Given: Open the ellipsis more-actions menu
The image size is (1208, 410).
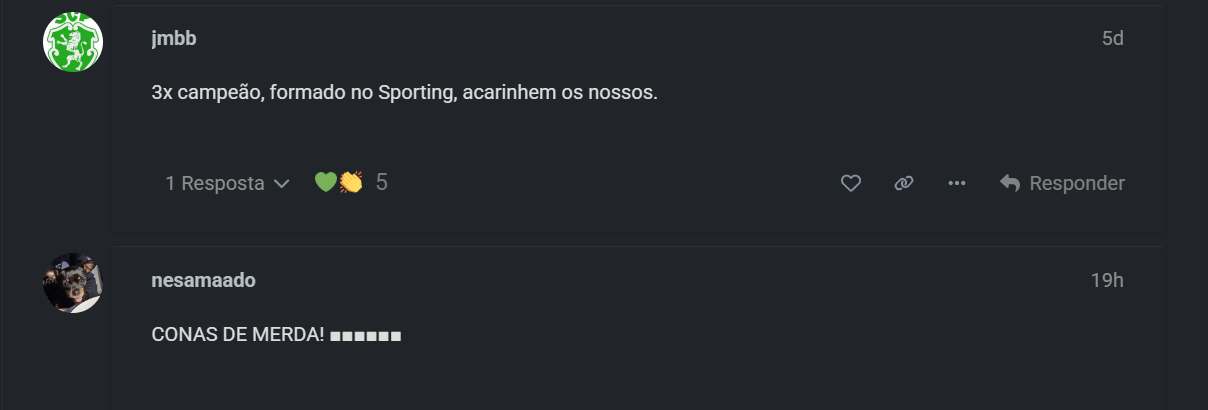Looking at the screenshot, I should pos(957,183).
